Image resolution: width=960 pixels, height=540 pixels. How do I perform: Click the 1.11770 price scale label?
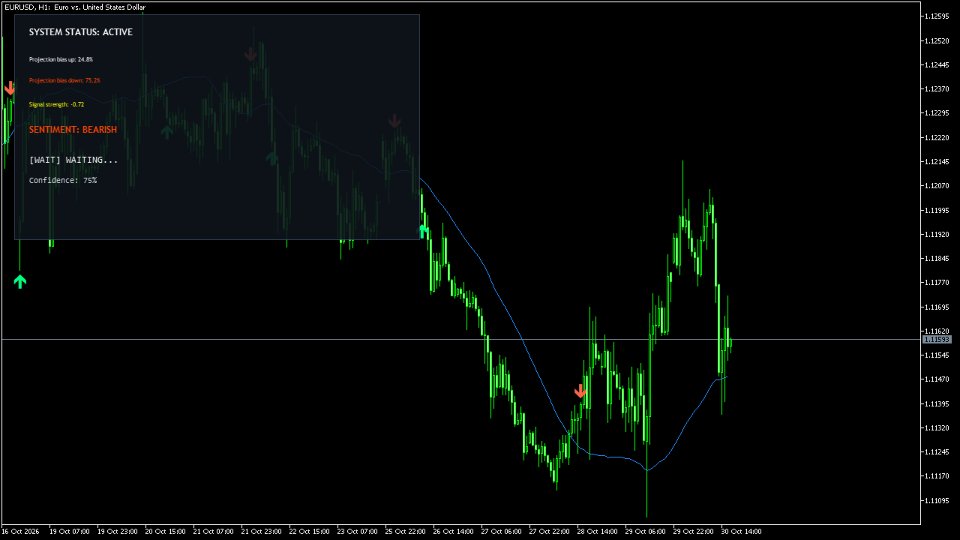pos(936,283)
